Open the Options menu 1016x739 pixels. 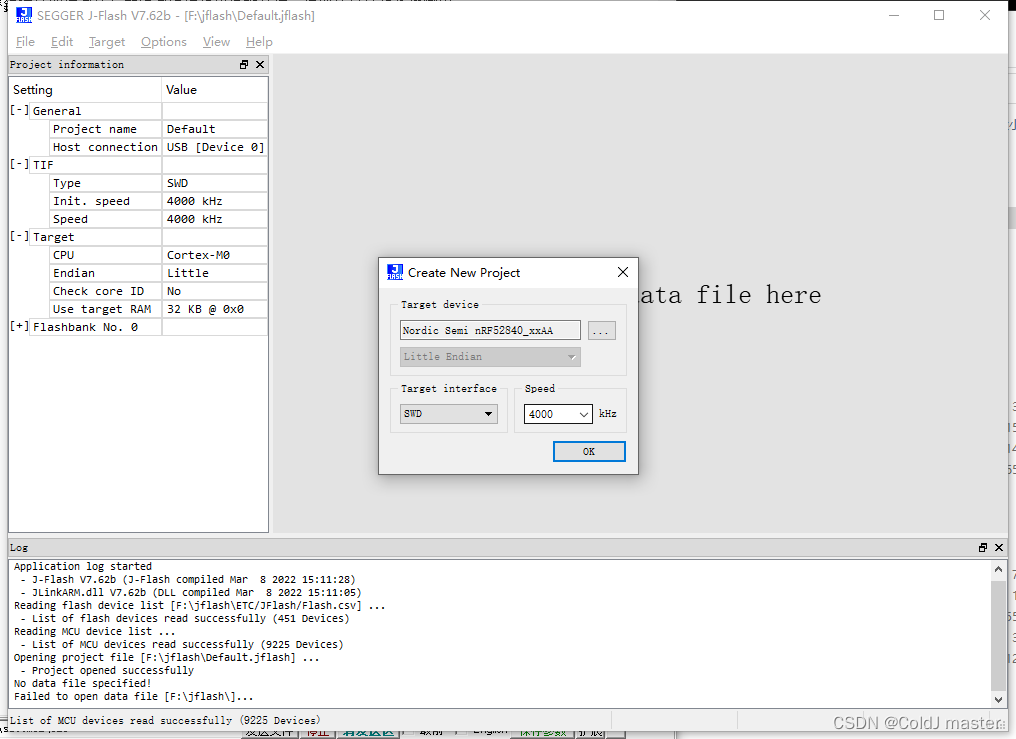pos(164,42)
